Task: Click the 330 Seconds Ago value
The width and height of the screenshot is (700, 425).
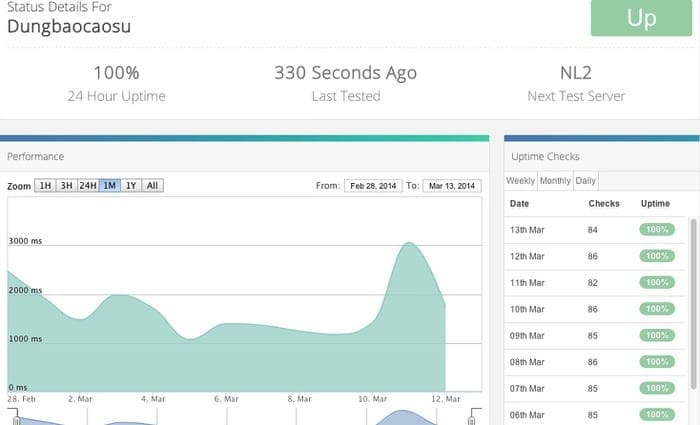Action: tap(346, 73)
